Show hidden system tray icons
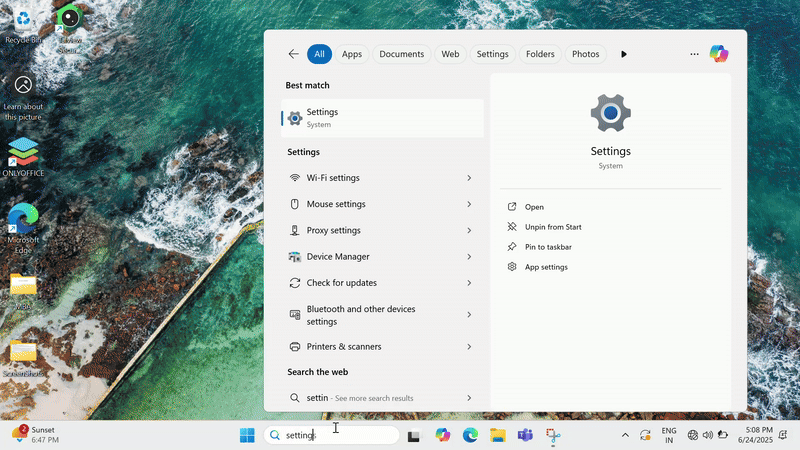This screenshot has width=800, height=450. [625, 435]
